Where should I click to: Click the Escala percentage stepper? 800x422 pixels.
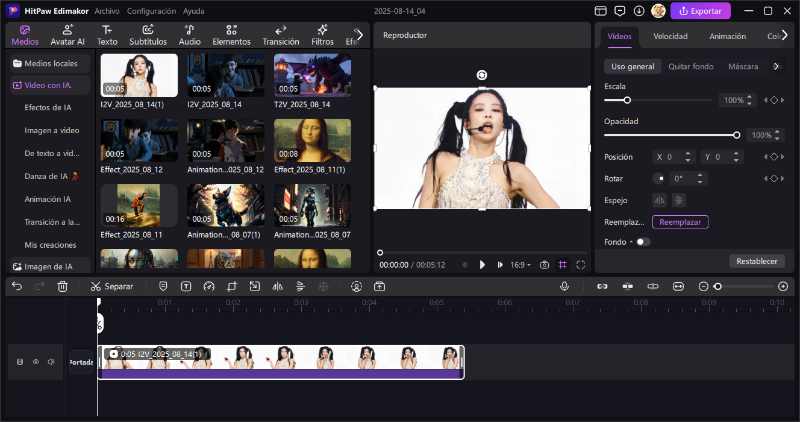point(749,100)
